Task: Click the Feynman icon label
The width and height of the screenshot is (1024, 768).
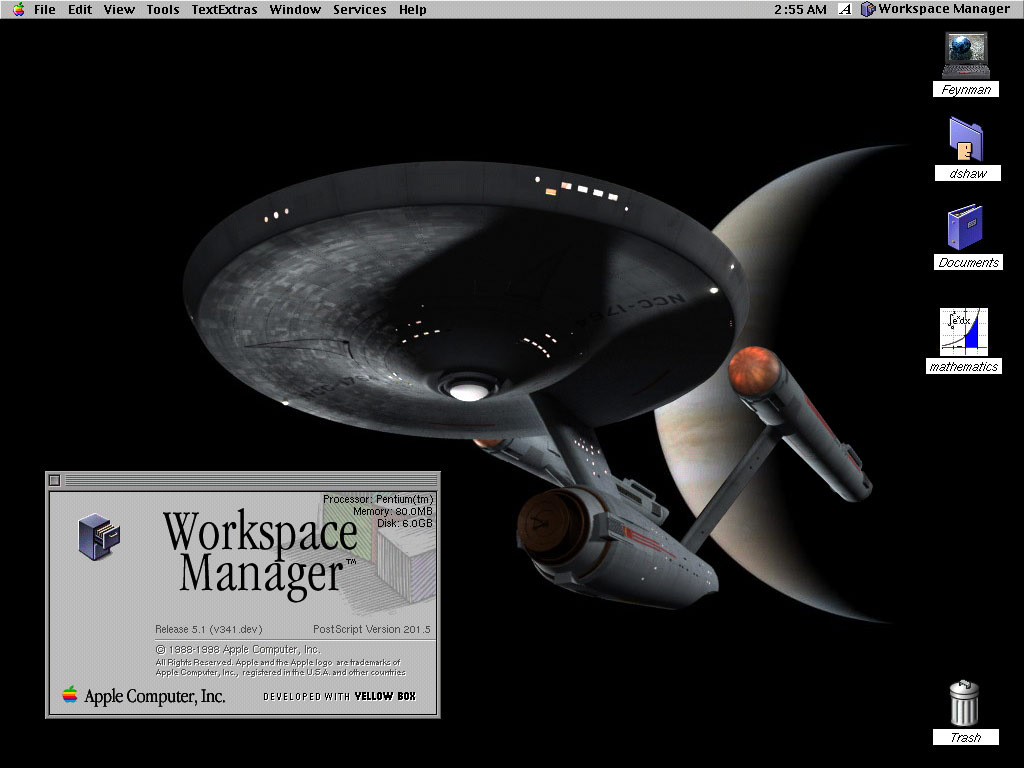Action: click(966, 89)
